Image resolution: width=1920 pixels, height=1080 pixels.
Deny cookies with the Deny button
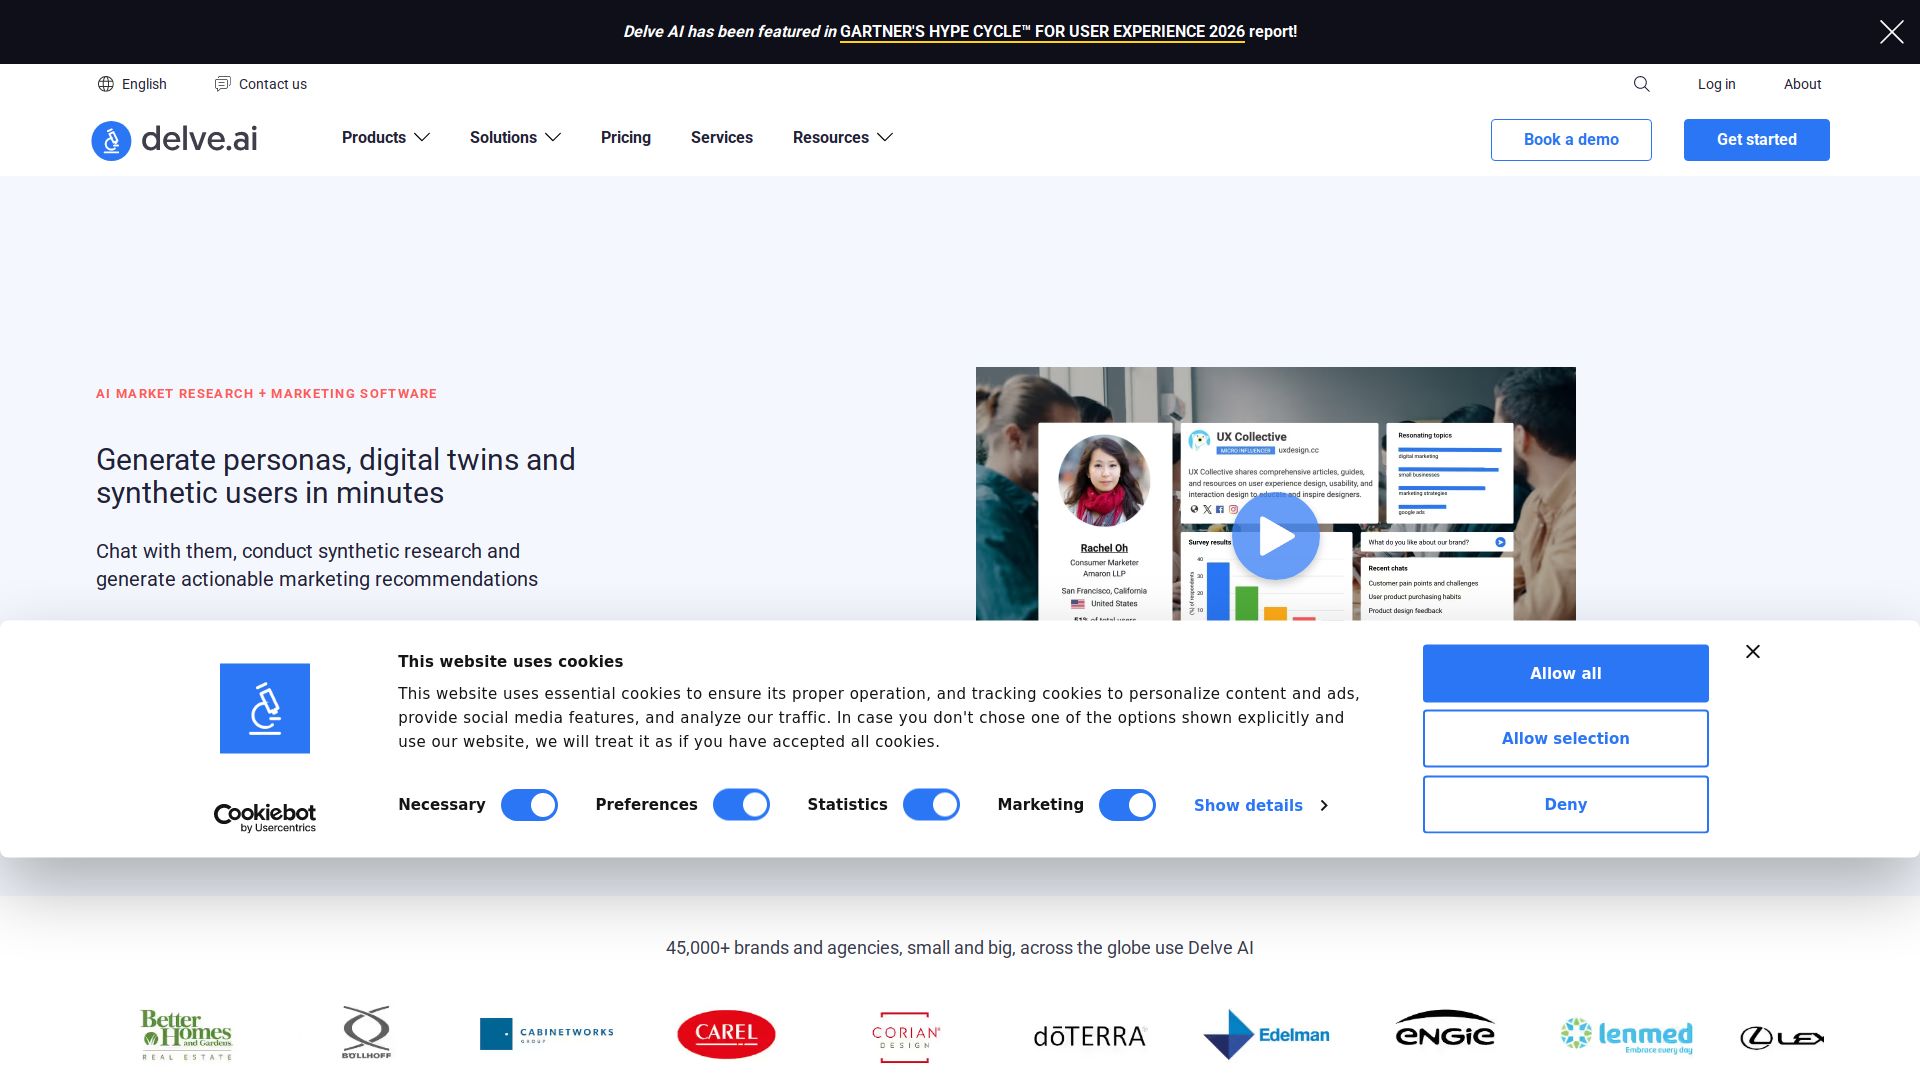[1566, 805]
